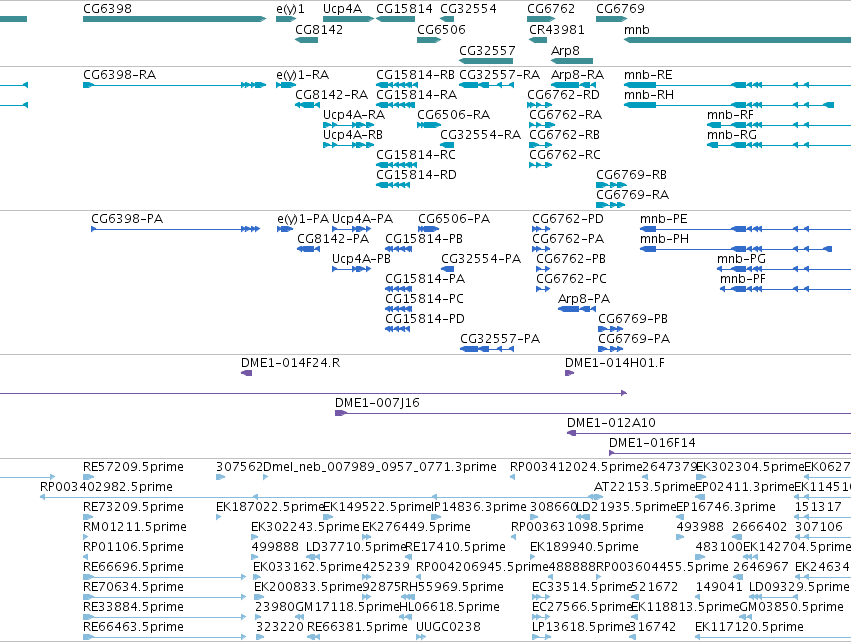Click protein mnb-PH label

pos(664,239)
